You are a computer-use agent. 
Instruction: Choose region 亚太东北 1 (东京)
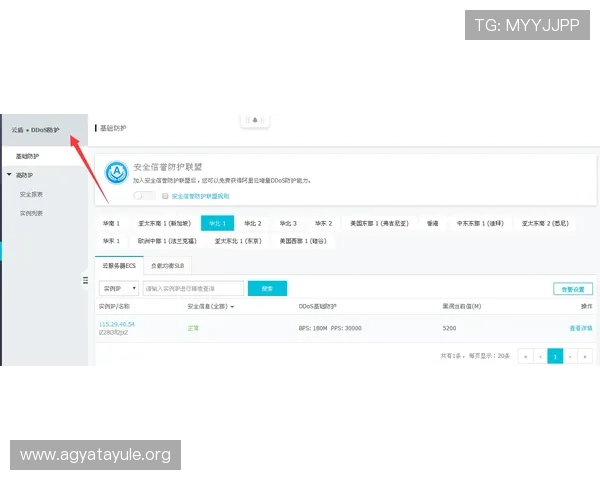[x=238, y=241]
